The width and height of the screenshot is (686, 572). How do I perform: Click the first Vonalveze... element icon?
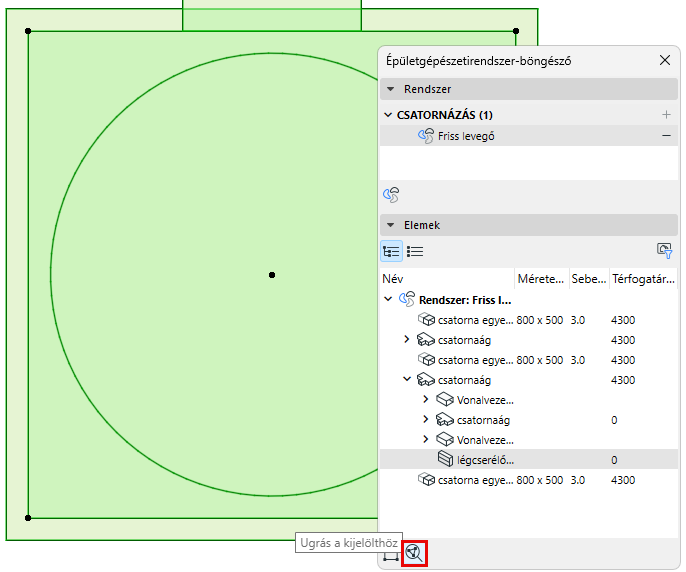(x=445, y=400)
